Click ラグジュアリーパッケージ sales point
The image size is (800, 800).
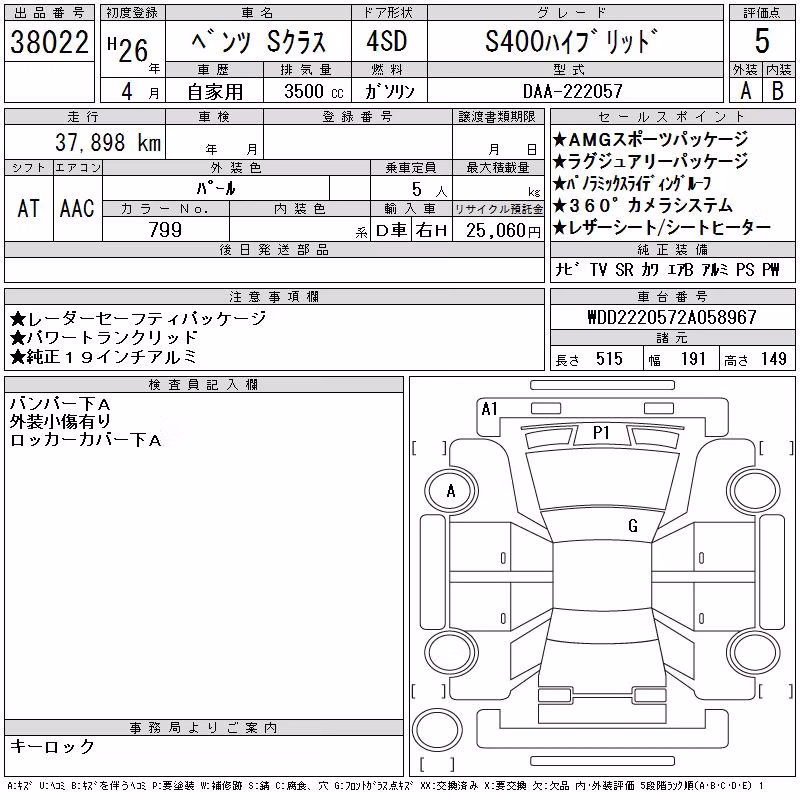(650, 161)
